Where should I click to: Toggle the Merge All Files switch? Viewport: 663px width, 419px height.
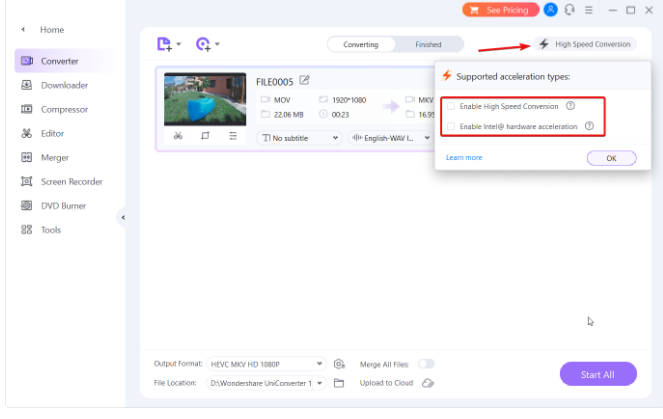426,364
